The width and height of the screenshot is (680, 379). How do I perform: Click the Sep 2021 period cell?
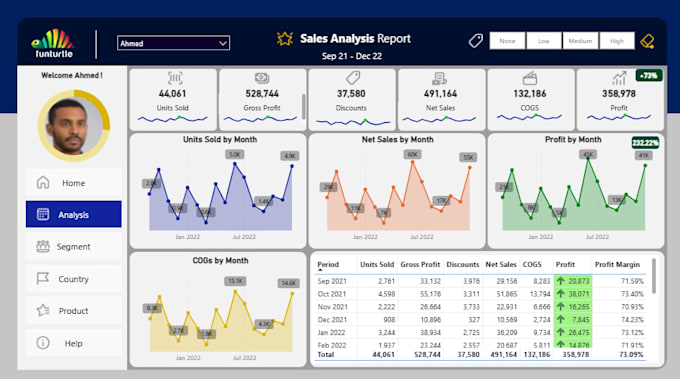coord(332,281)
